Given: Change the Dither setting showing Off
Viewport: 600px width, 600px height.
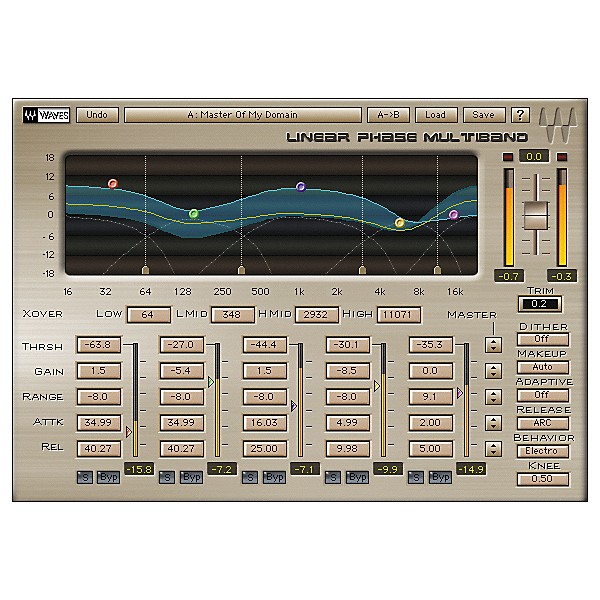Looking at the screenshot, I should point(543,339).
